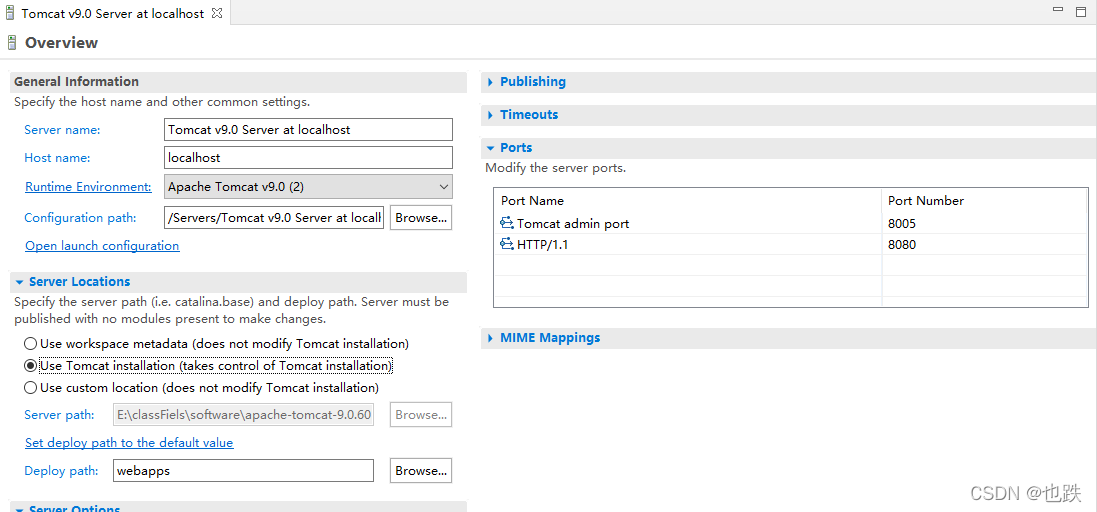The height and width of the screenshot is (512, 1097).
Task: Select Use workspace metadata option
Action: tap(30, 344)
